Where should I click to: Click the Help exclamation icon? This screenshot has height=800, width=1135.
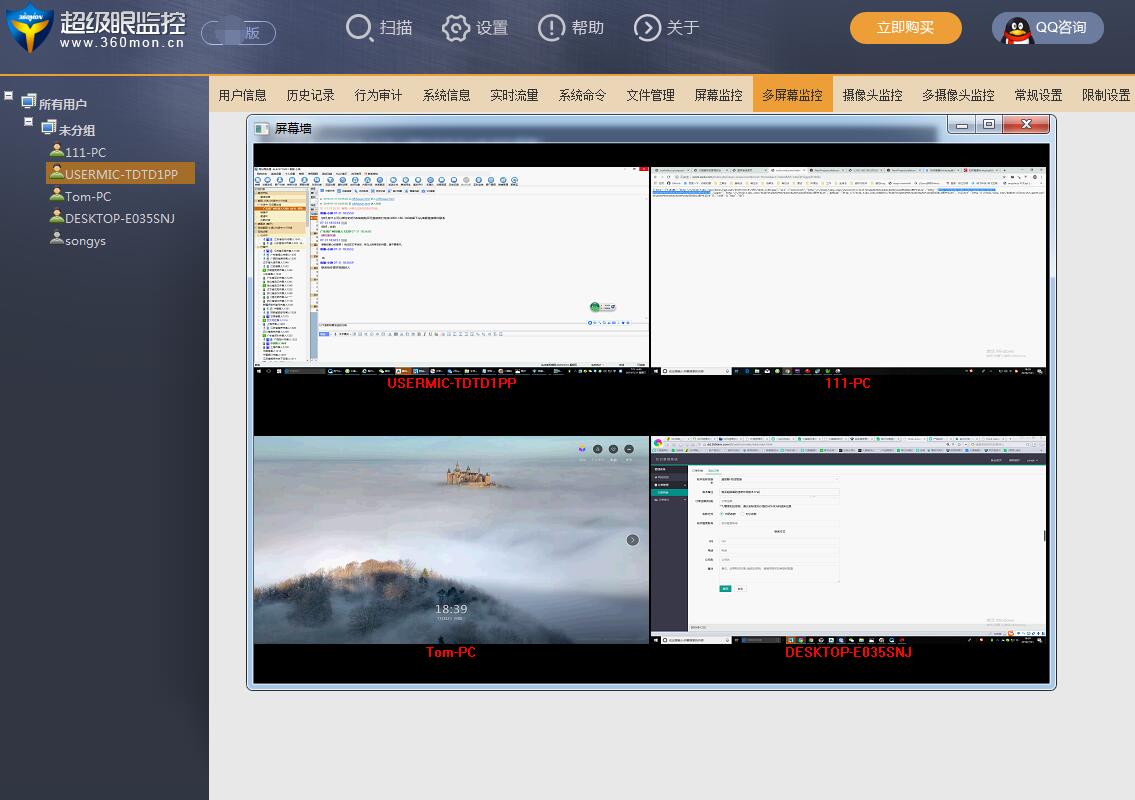(551, 28)
